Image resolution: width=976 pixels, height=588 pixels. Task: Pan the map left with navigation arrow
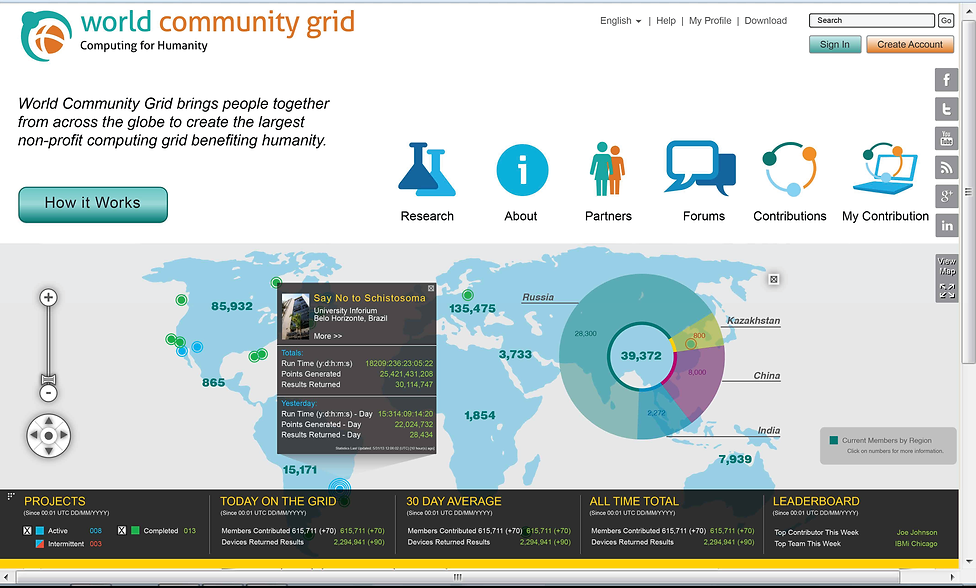tap(34, 436)
